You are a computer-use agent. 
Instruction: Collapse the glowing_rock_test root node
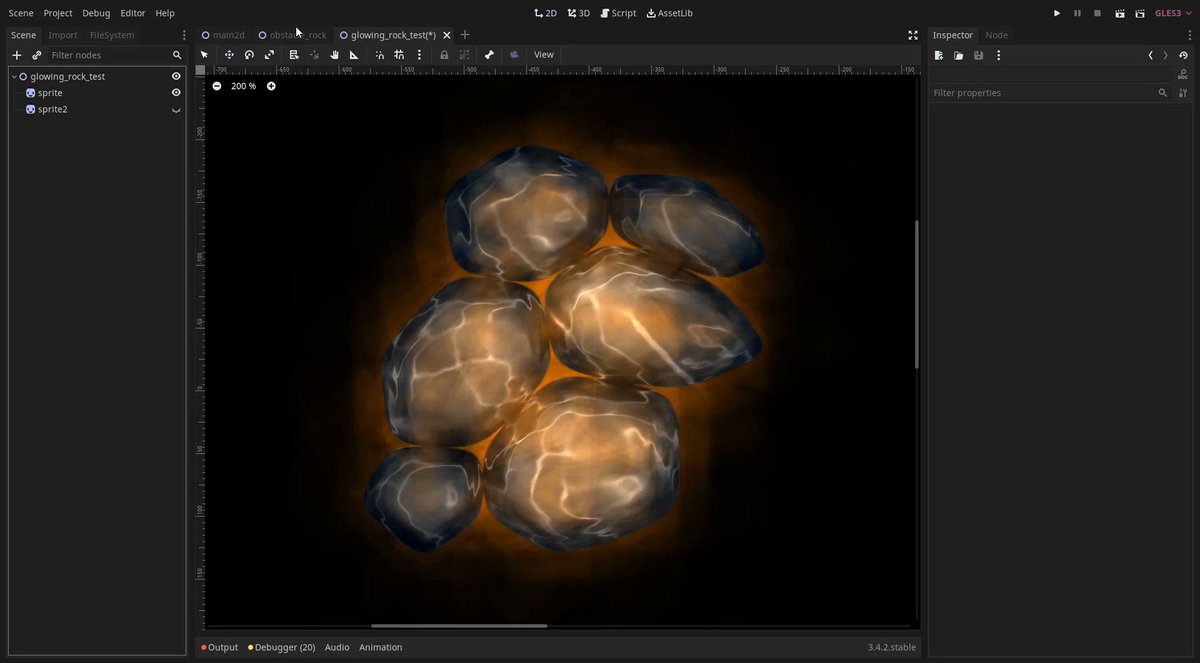[14, 76]
